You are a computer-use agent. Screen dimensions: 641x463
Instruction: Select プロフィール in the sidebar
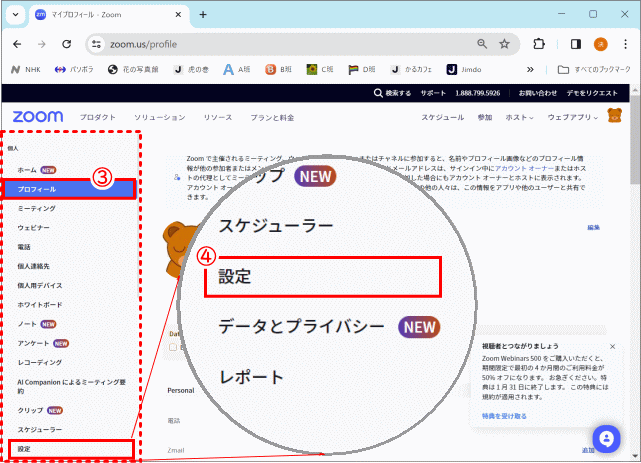click(69, 189)
